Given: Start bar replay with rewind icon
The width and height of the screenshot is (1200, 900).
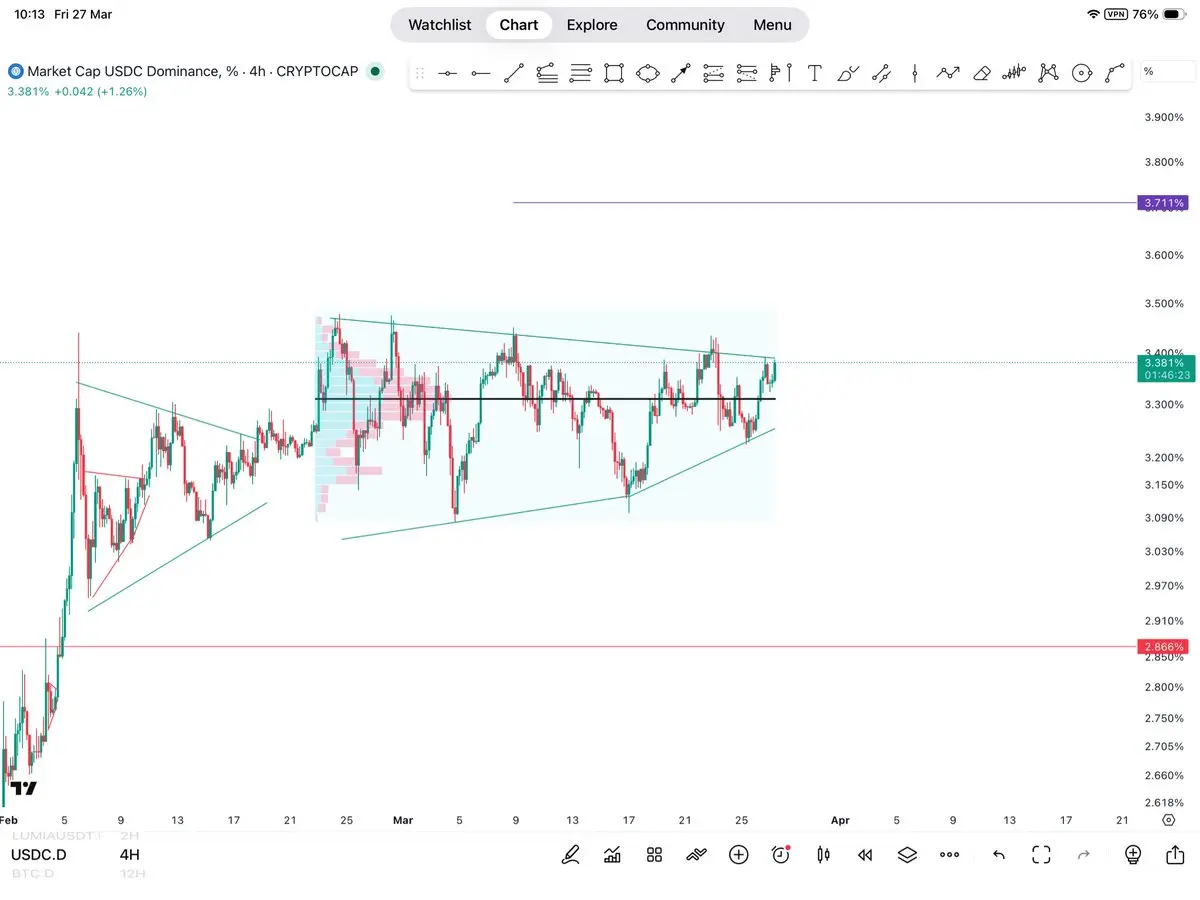Looking at the screenshot, I should click(x=865, y=855).
